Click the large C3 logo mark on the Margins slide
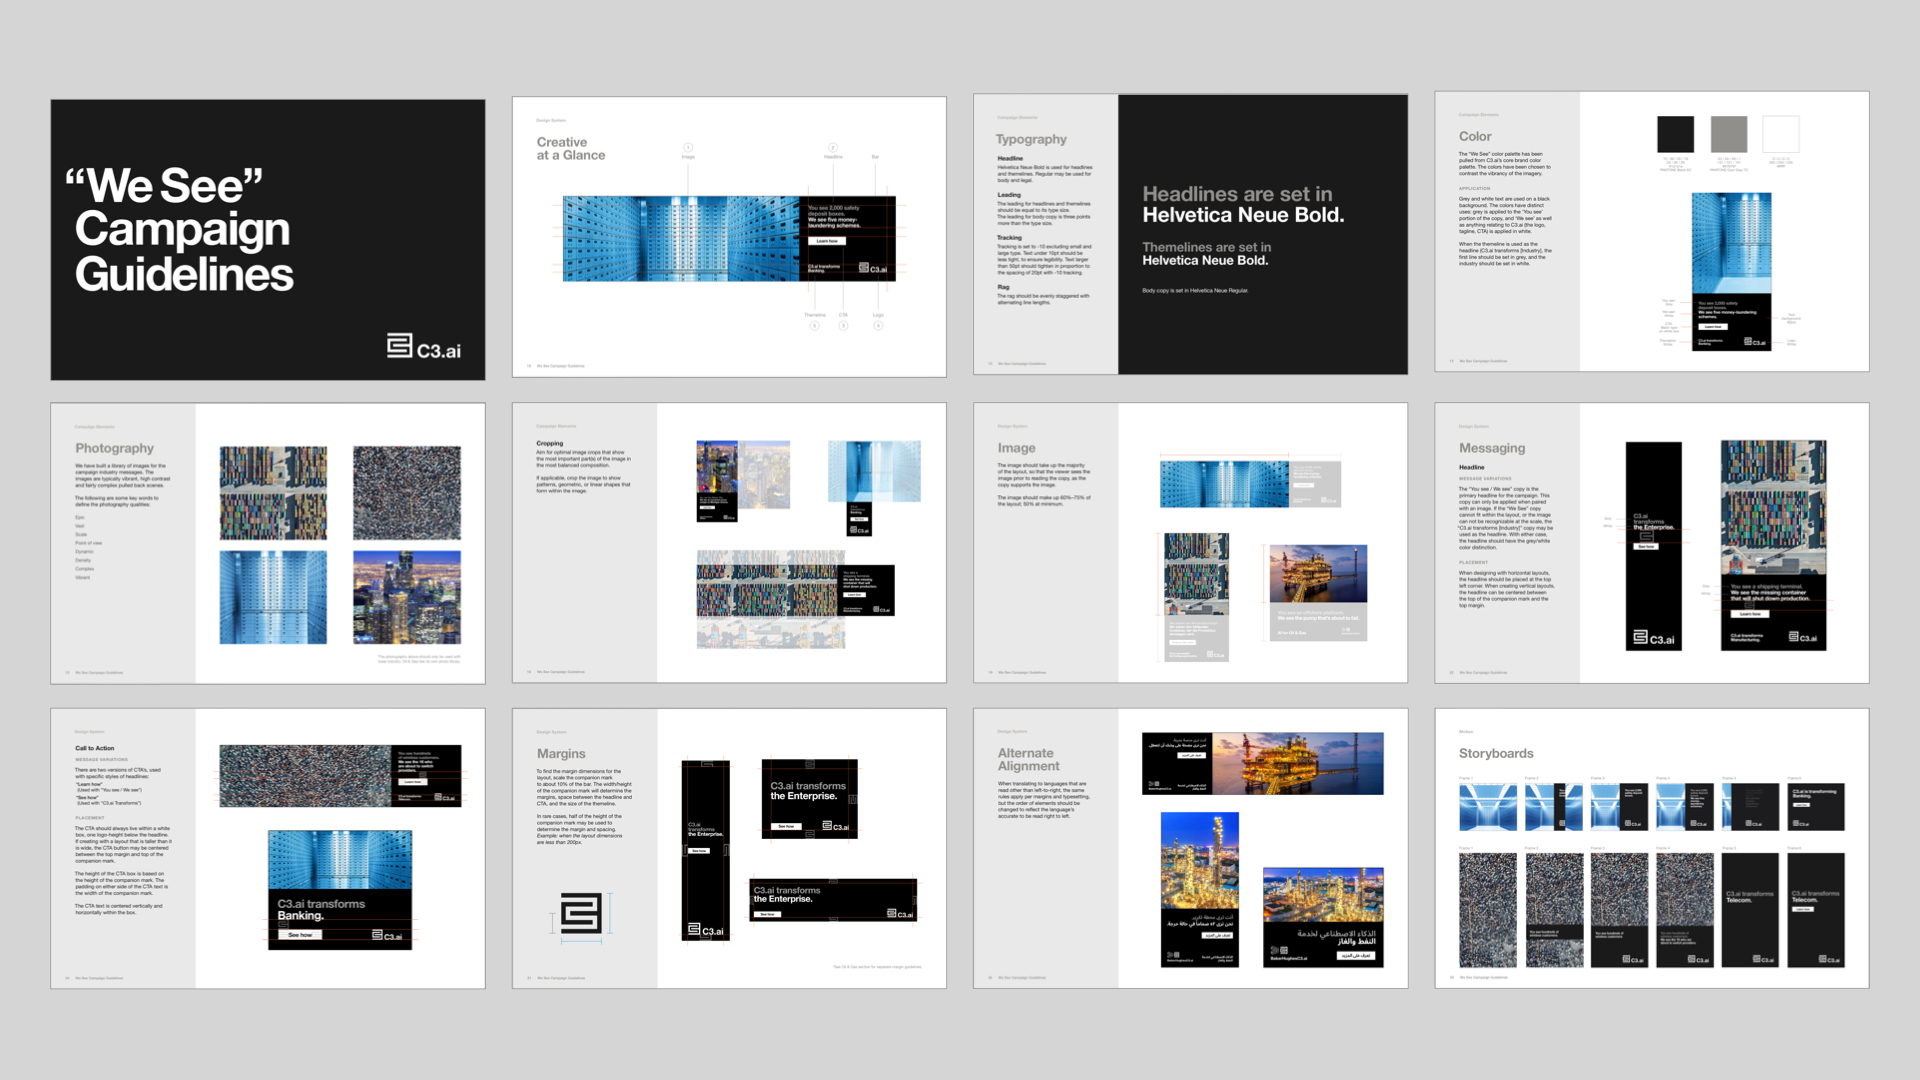Viewport: 1920px width, 1080px height. 581,914
